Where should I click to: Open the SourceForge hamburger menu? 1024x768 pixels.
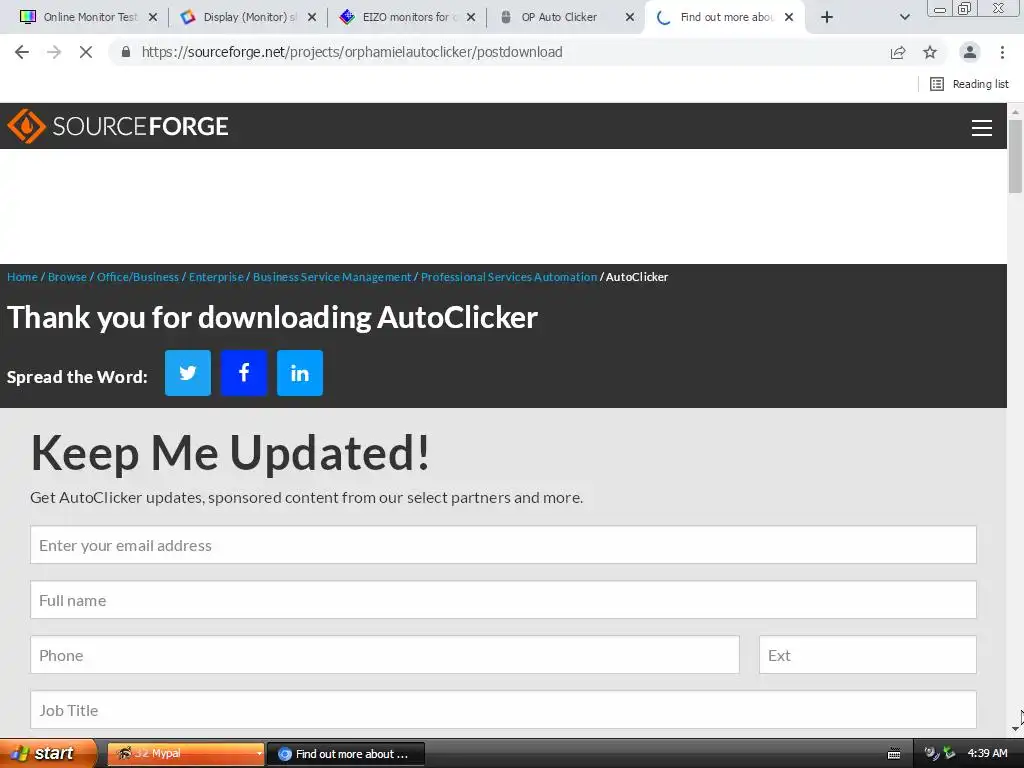(x=982, y=128)
